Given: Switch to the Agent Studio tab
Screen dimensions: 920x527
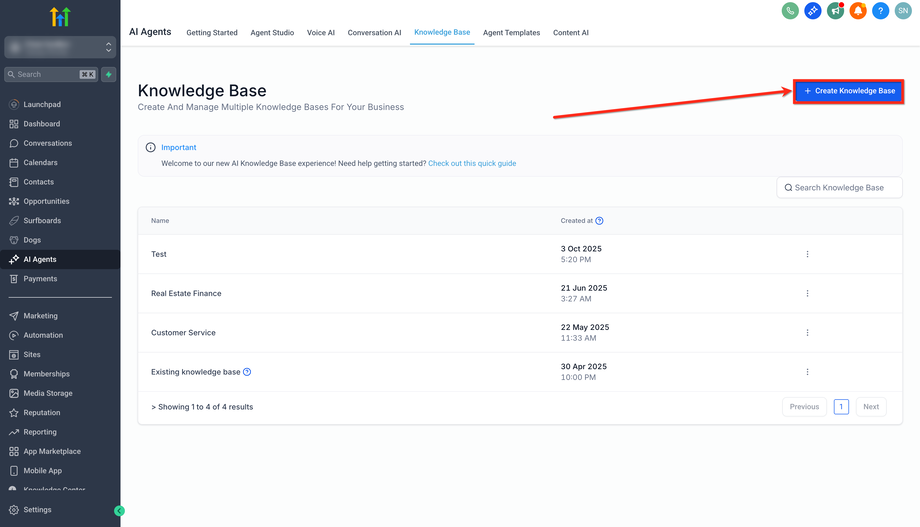Looking at the screenshot, I should [272, 33].
